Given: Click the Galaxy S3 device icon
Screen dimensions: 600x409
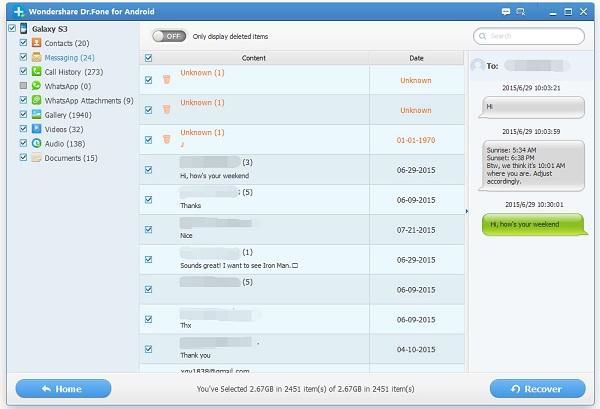Looking at the screenshot, I should tap(24, 28).
